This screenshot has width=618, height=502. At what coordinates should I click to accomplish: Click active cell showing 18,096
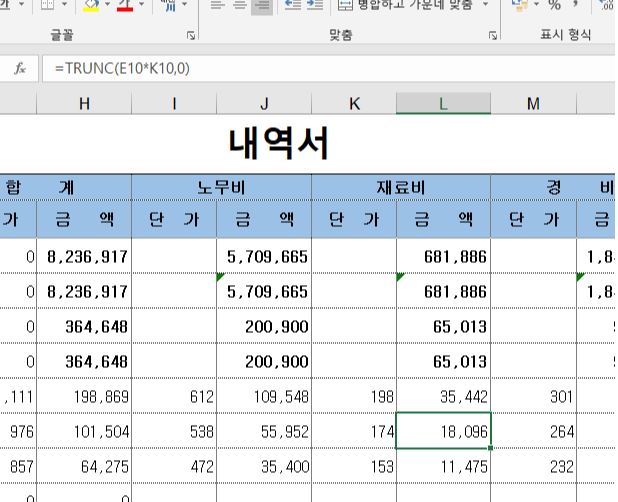pyautogui.click(x=443, y=431)
